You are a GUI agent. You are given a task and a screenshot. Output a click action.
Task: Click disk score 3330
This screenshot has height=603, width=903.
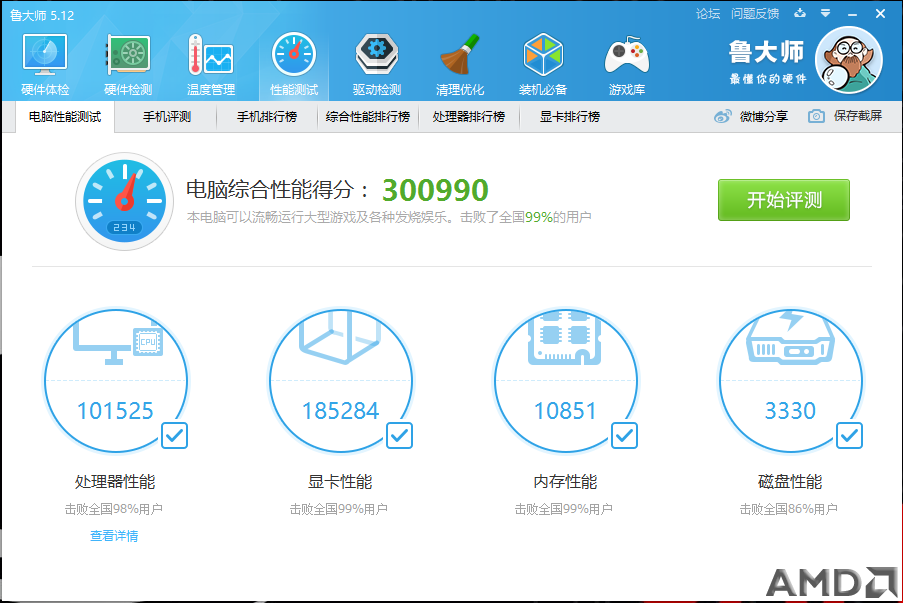[x=790, y=411]
